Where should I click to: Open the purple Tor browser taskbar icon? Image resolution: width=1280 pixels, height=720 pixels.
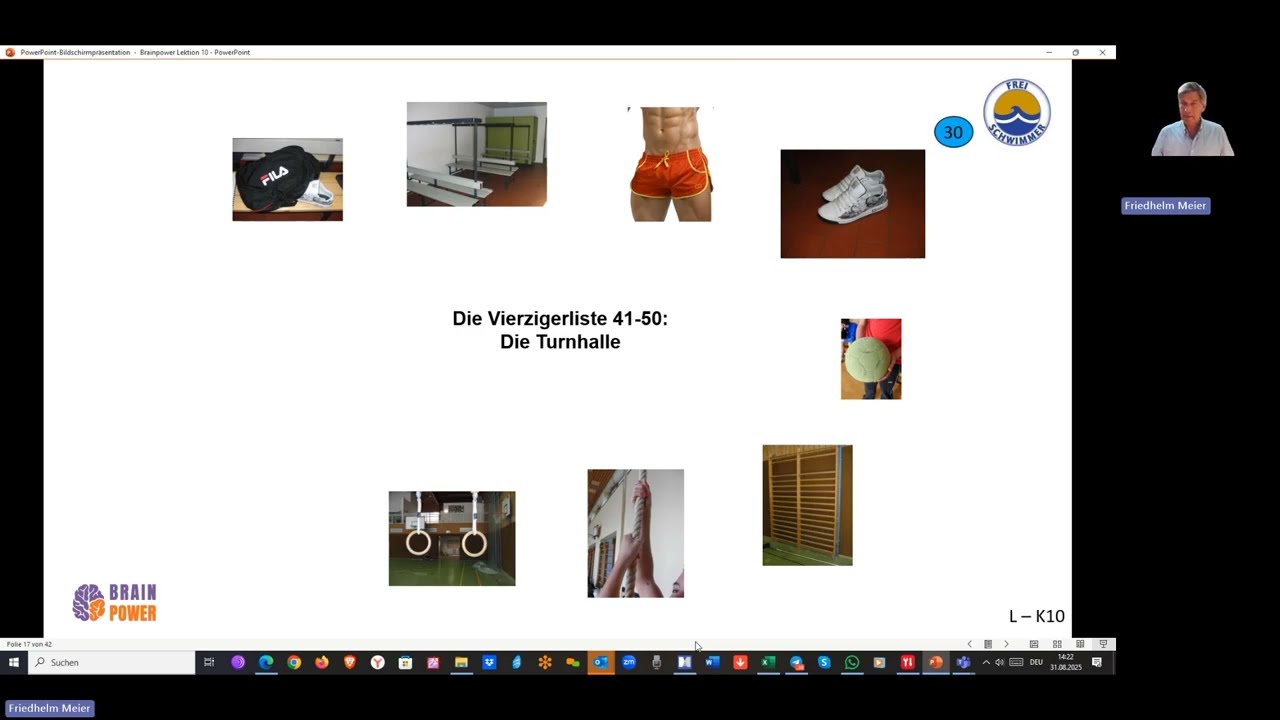pyautogui.click(x=238, y=662)
